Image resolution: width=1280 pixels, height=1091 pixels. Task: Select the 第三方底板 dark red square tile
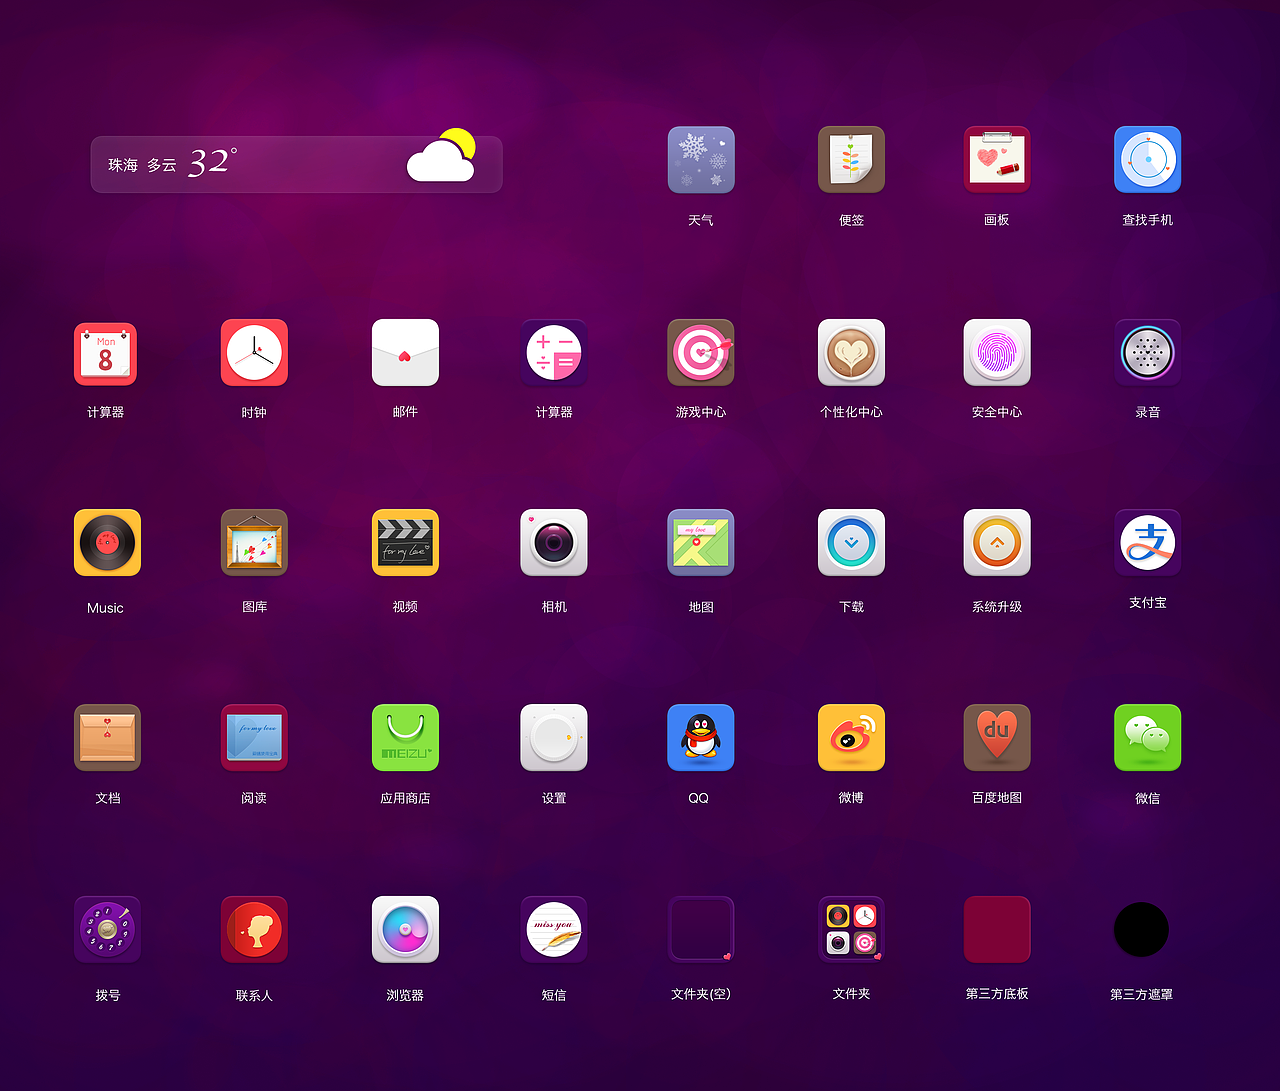click(x=997, y=930)
